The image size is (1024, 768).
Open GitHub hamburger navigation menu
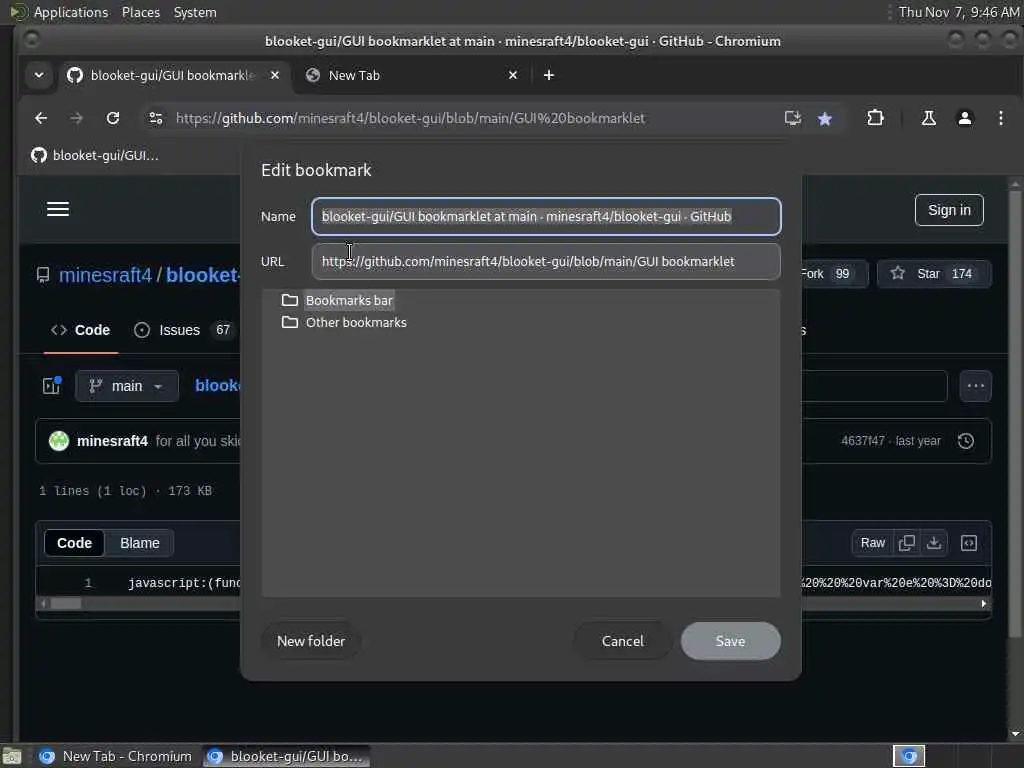point(58,209)
